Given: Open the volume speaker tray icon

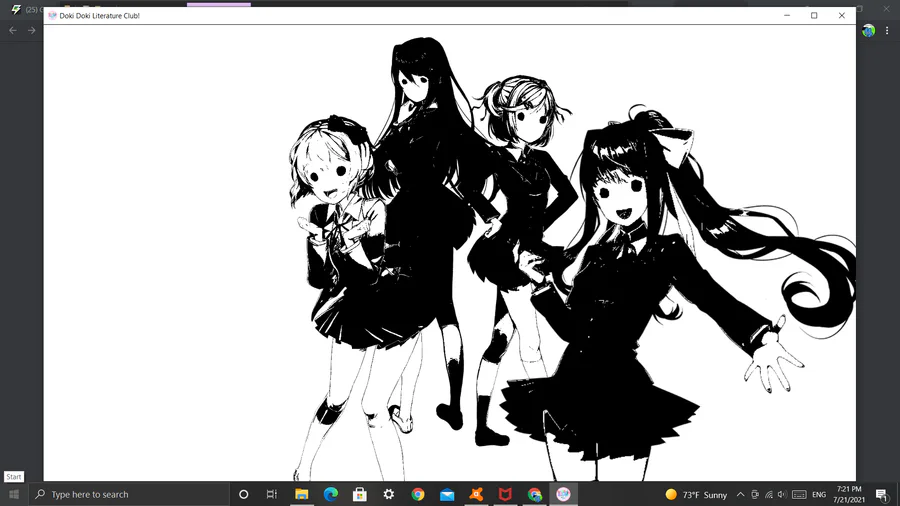Looking at the screenshot, I should (x=782, y=494).
